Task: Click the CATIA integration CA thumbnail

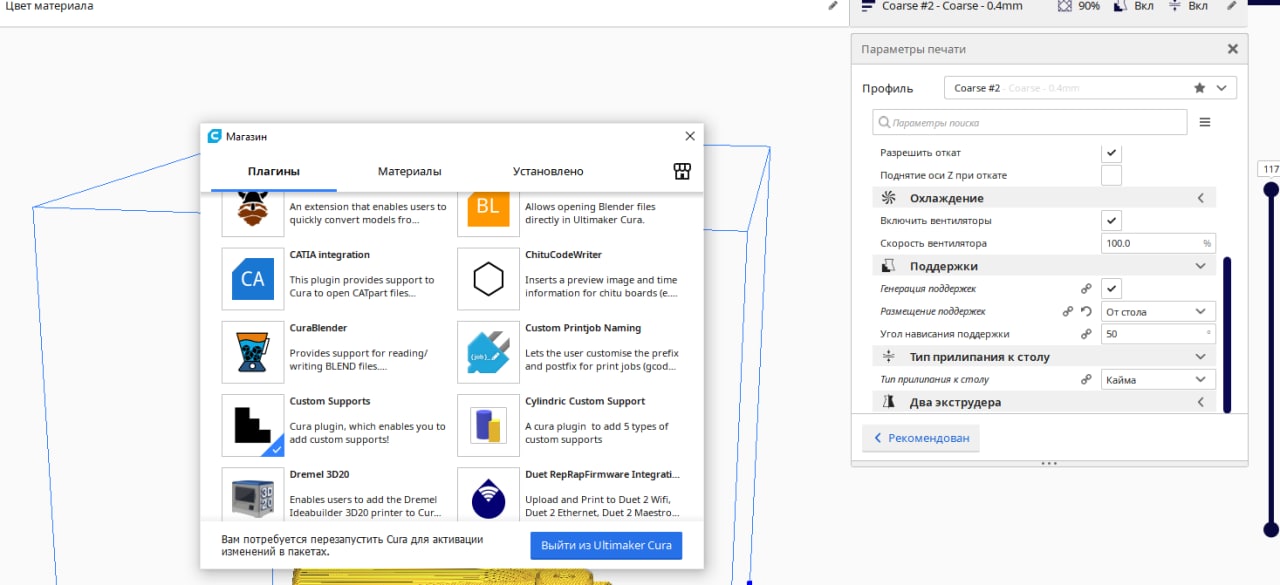Action: tap(252, 279)
